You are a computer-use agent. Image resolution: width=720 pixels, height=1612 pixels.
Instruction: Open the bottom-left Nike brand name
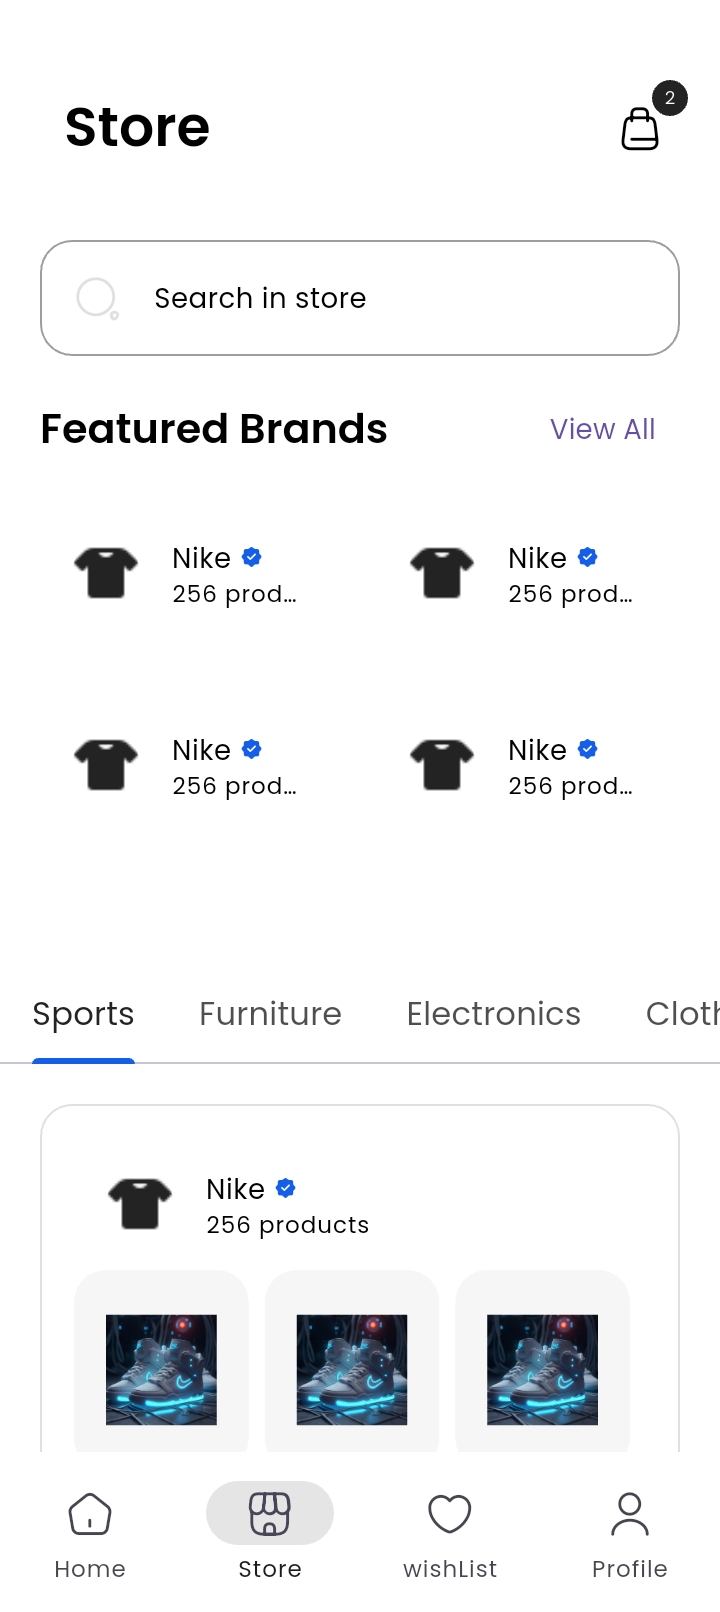202,750
